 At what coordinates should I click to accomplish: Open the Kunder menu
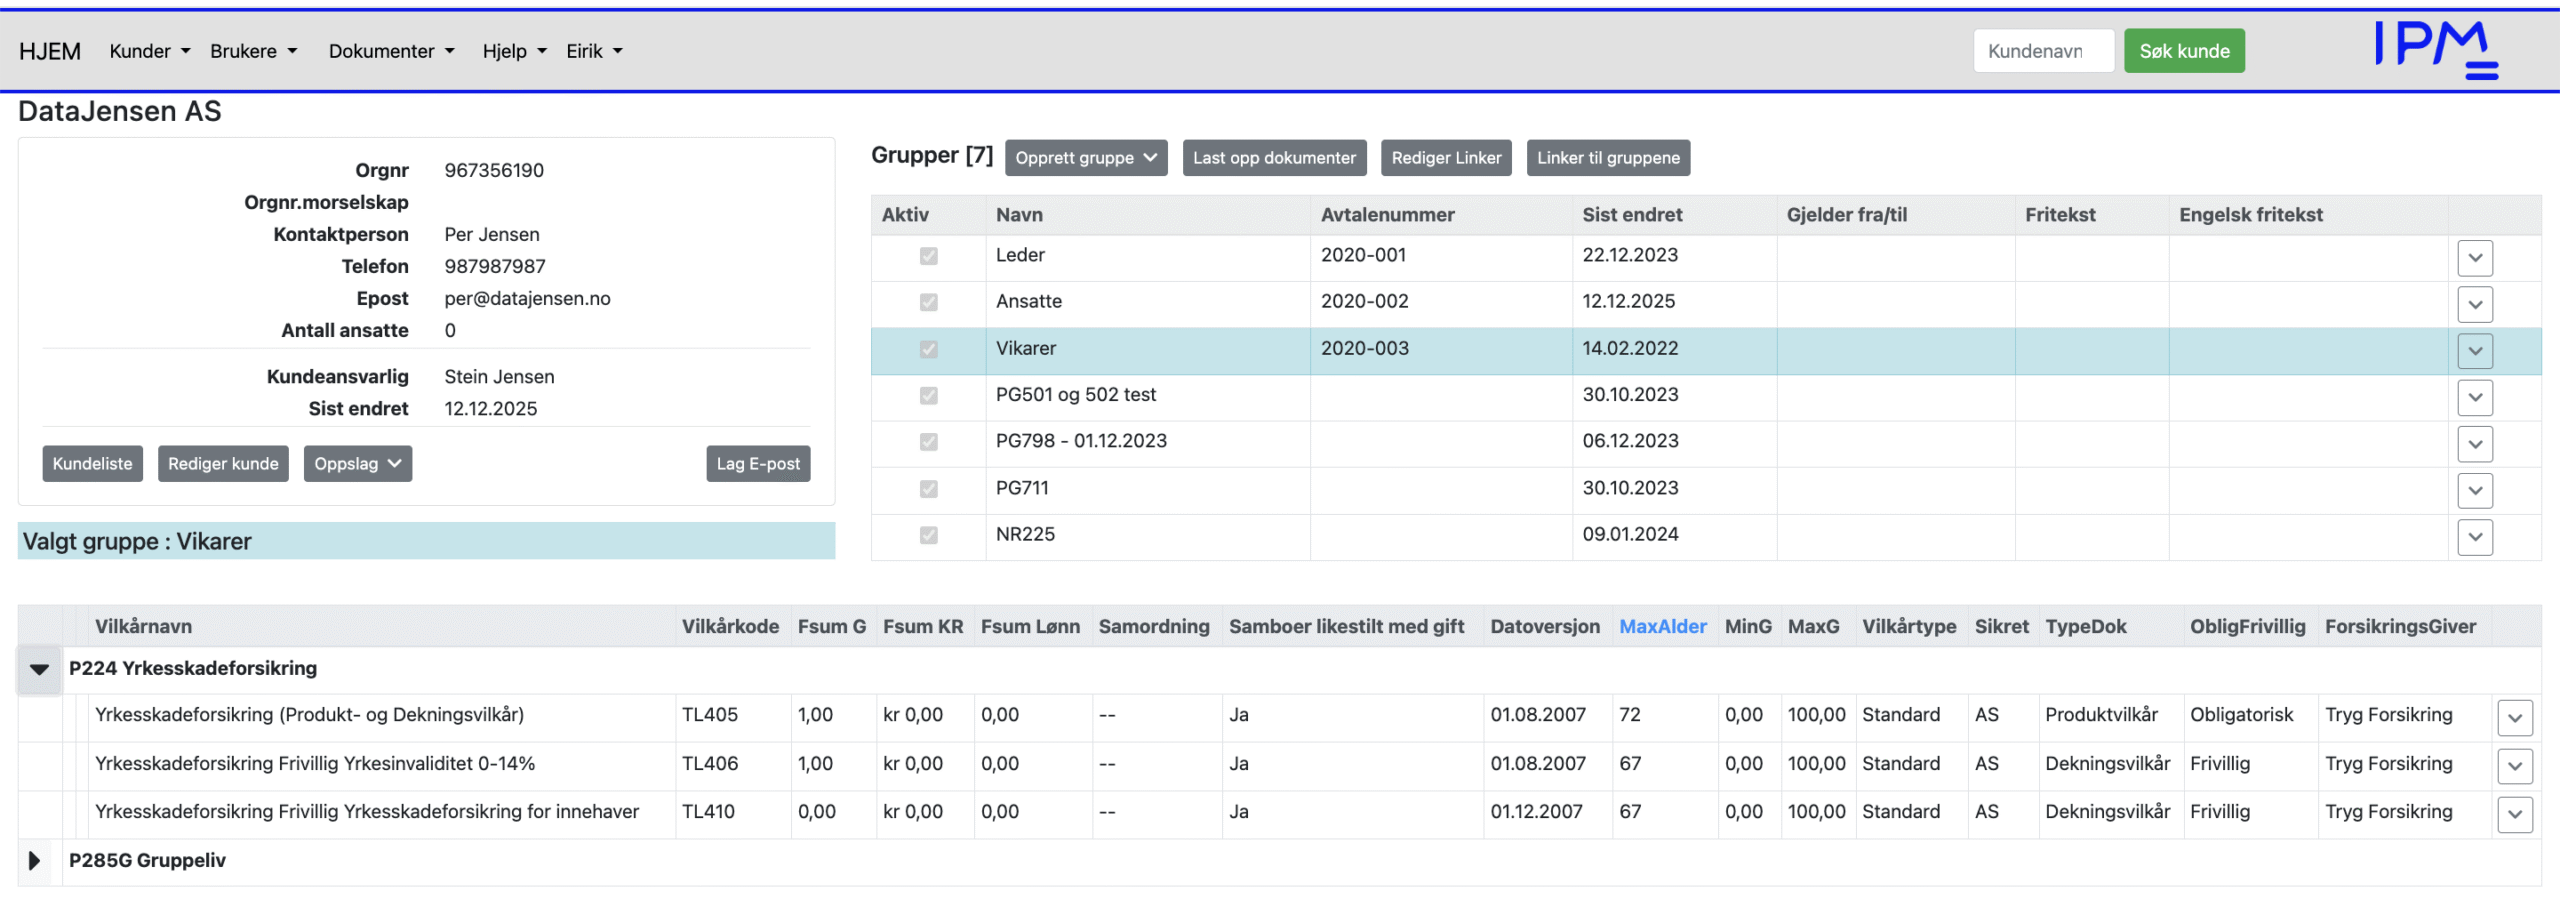coord(149,51)
